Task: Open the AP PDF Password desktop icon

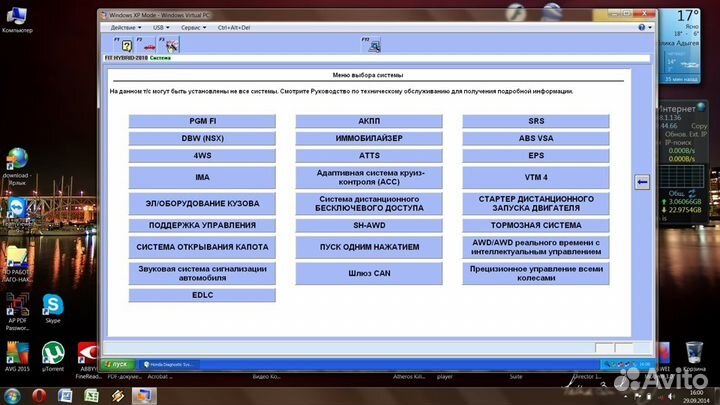Action: pyautogui.click(x=17, y=312)
